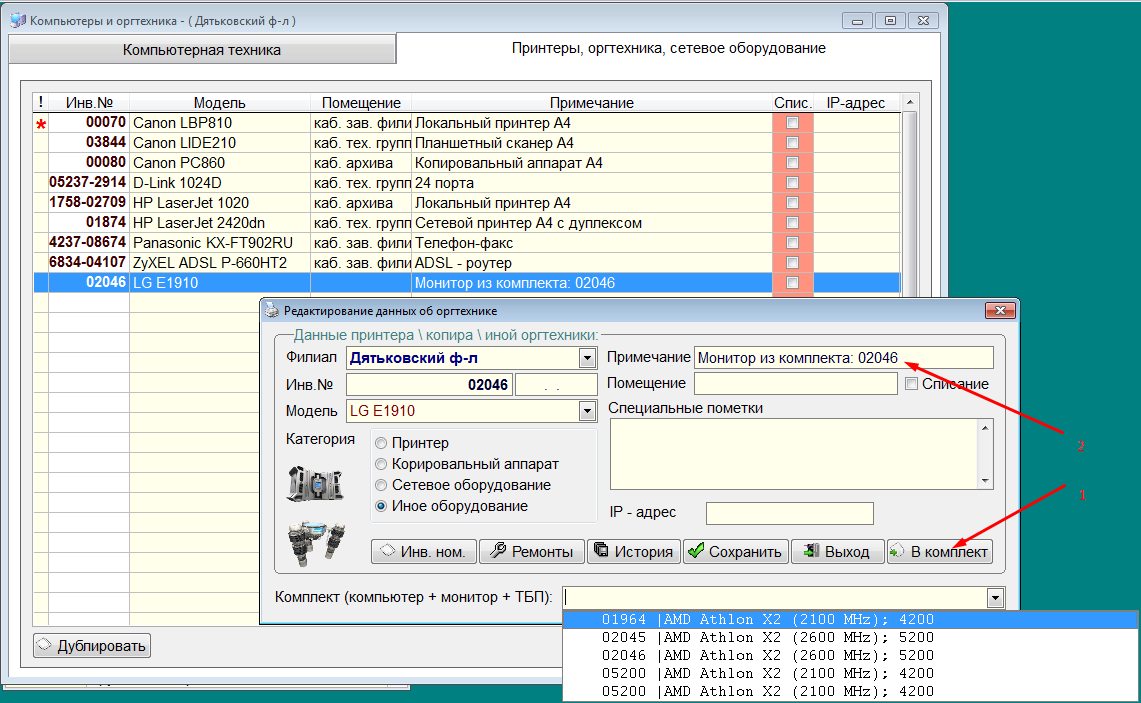1141x703 pixels.
Task: Click the down arrow of the Специальные пометки scrollbar
Action: [x=985, y=481]
